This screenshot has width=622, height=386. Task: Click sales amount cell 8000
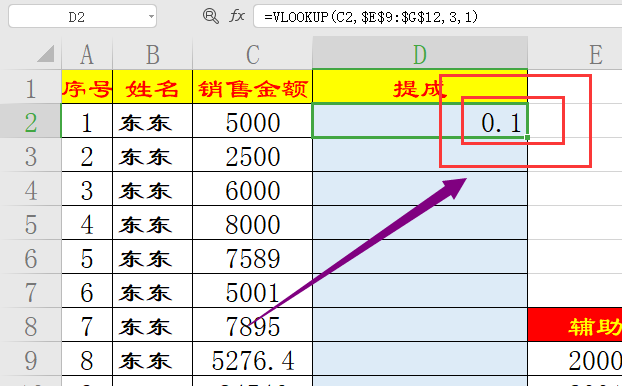pos(253,223)
